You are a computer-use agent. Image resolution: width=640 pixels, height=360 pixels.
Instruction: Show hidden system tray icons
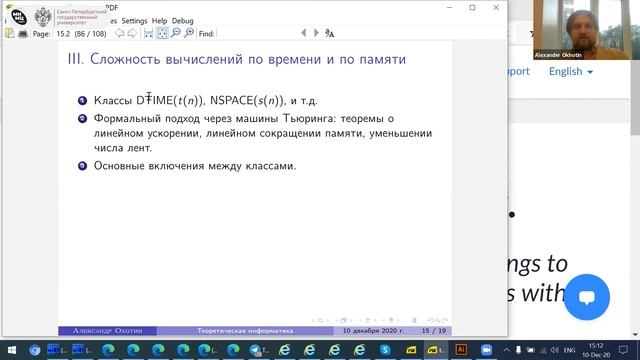506,350
